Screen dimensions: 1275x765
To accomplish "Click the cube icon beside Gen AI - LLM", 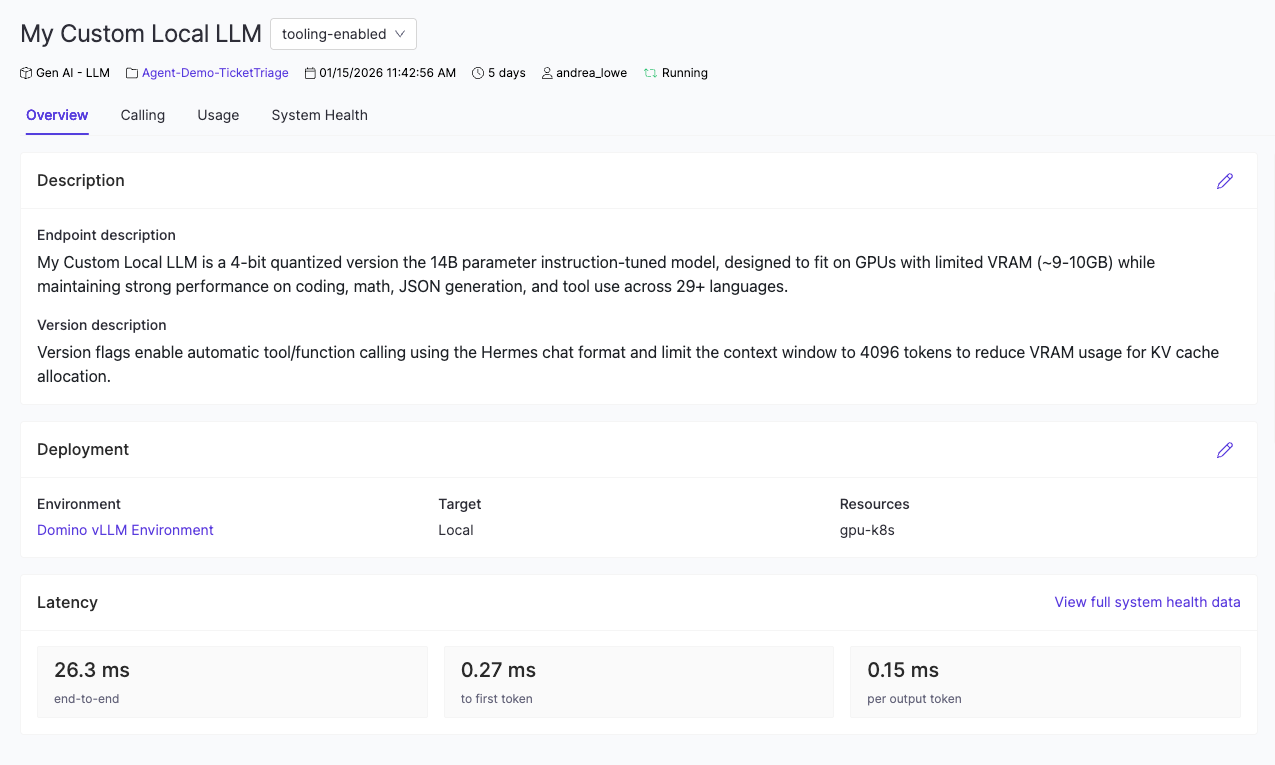I will pos(26,73).
